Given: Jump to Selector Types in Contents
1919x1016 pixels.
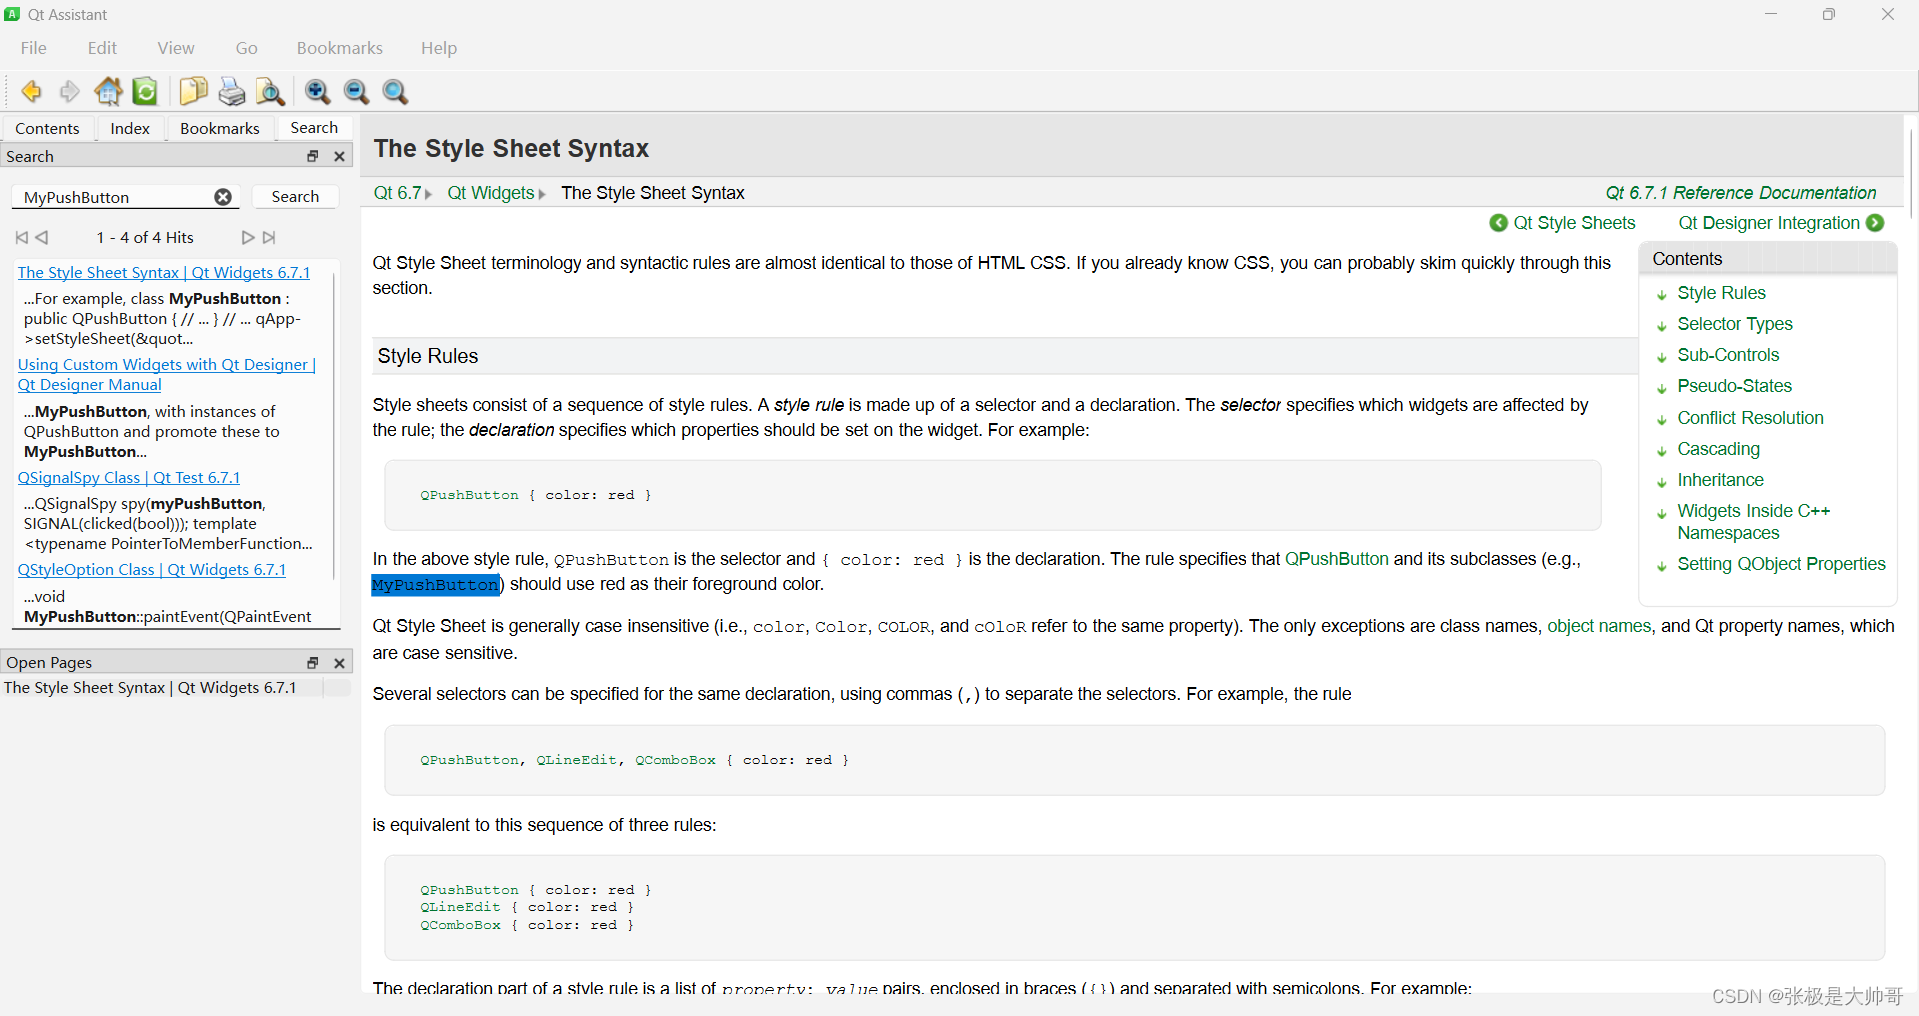Looking at the screenshot, I should 1735,324.
